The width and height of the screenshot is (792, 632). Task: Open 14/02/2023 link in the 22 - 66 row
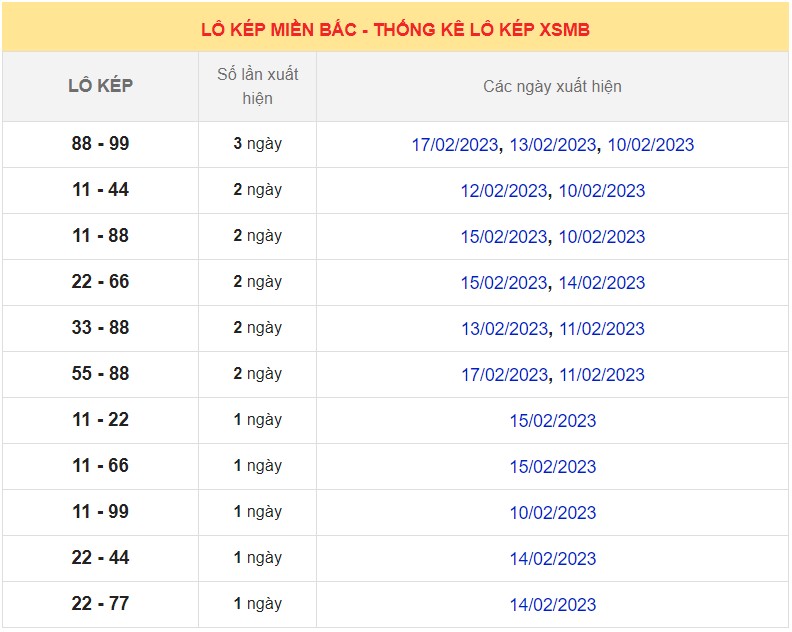pos(601,283)
